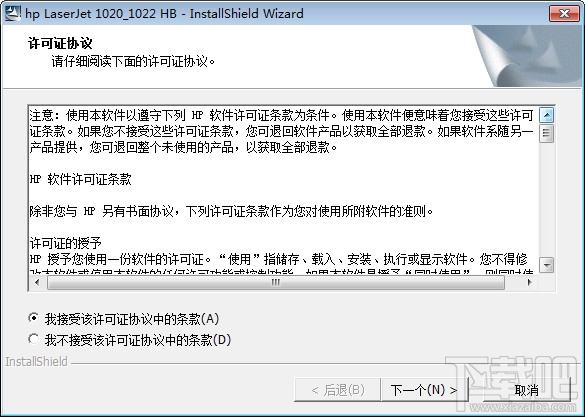
Task: Click the InstallShield label near the bottom
Action: (36, 361)
